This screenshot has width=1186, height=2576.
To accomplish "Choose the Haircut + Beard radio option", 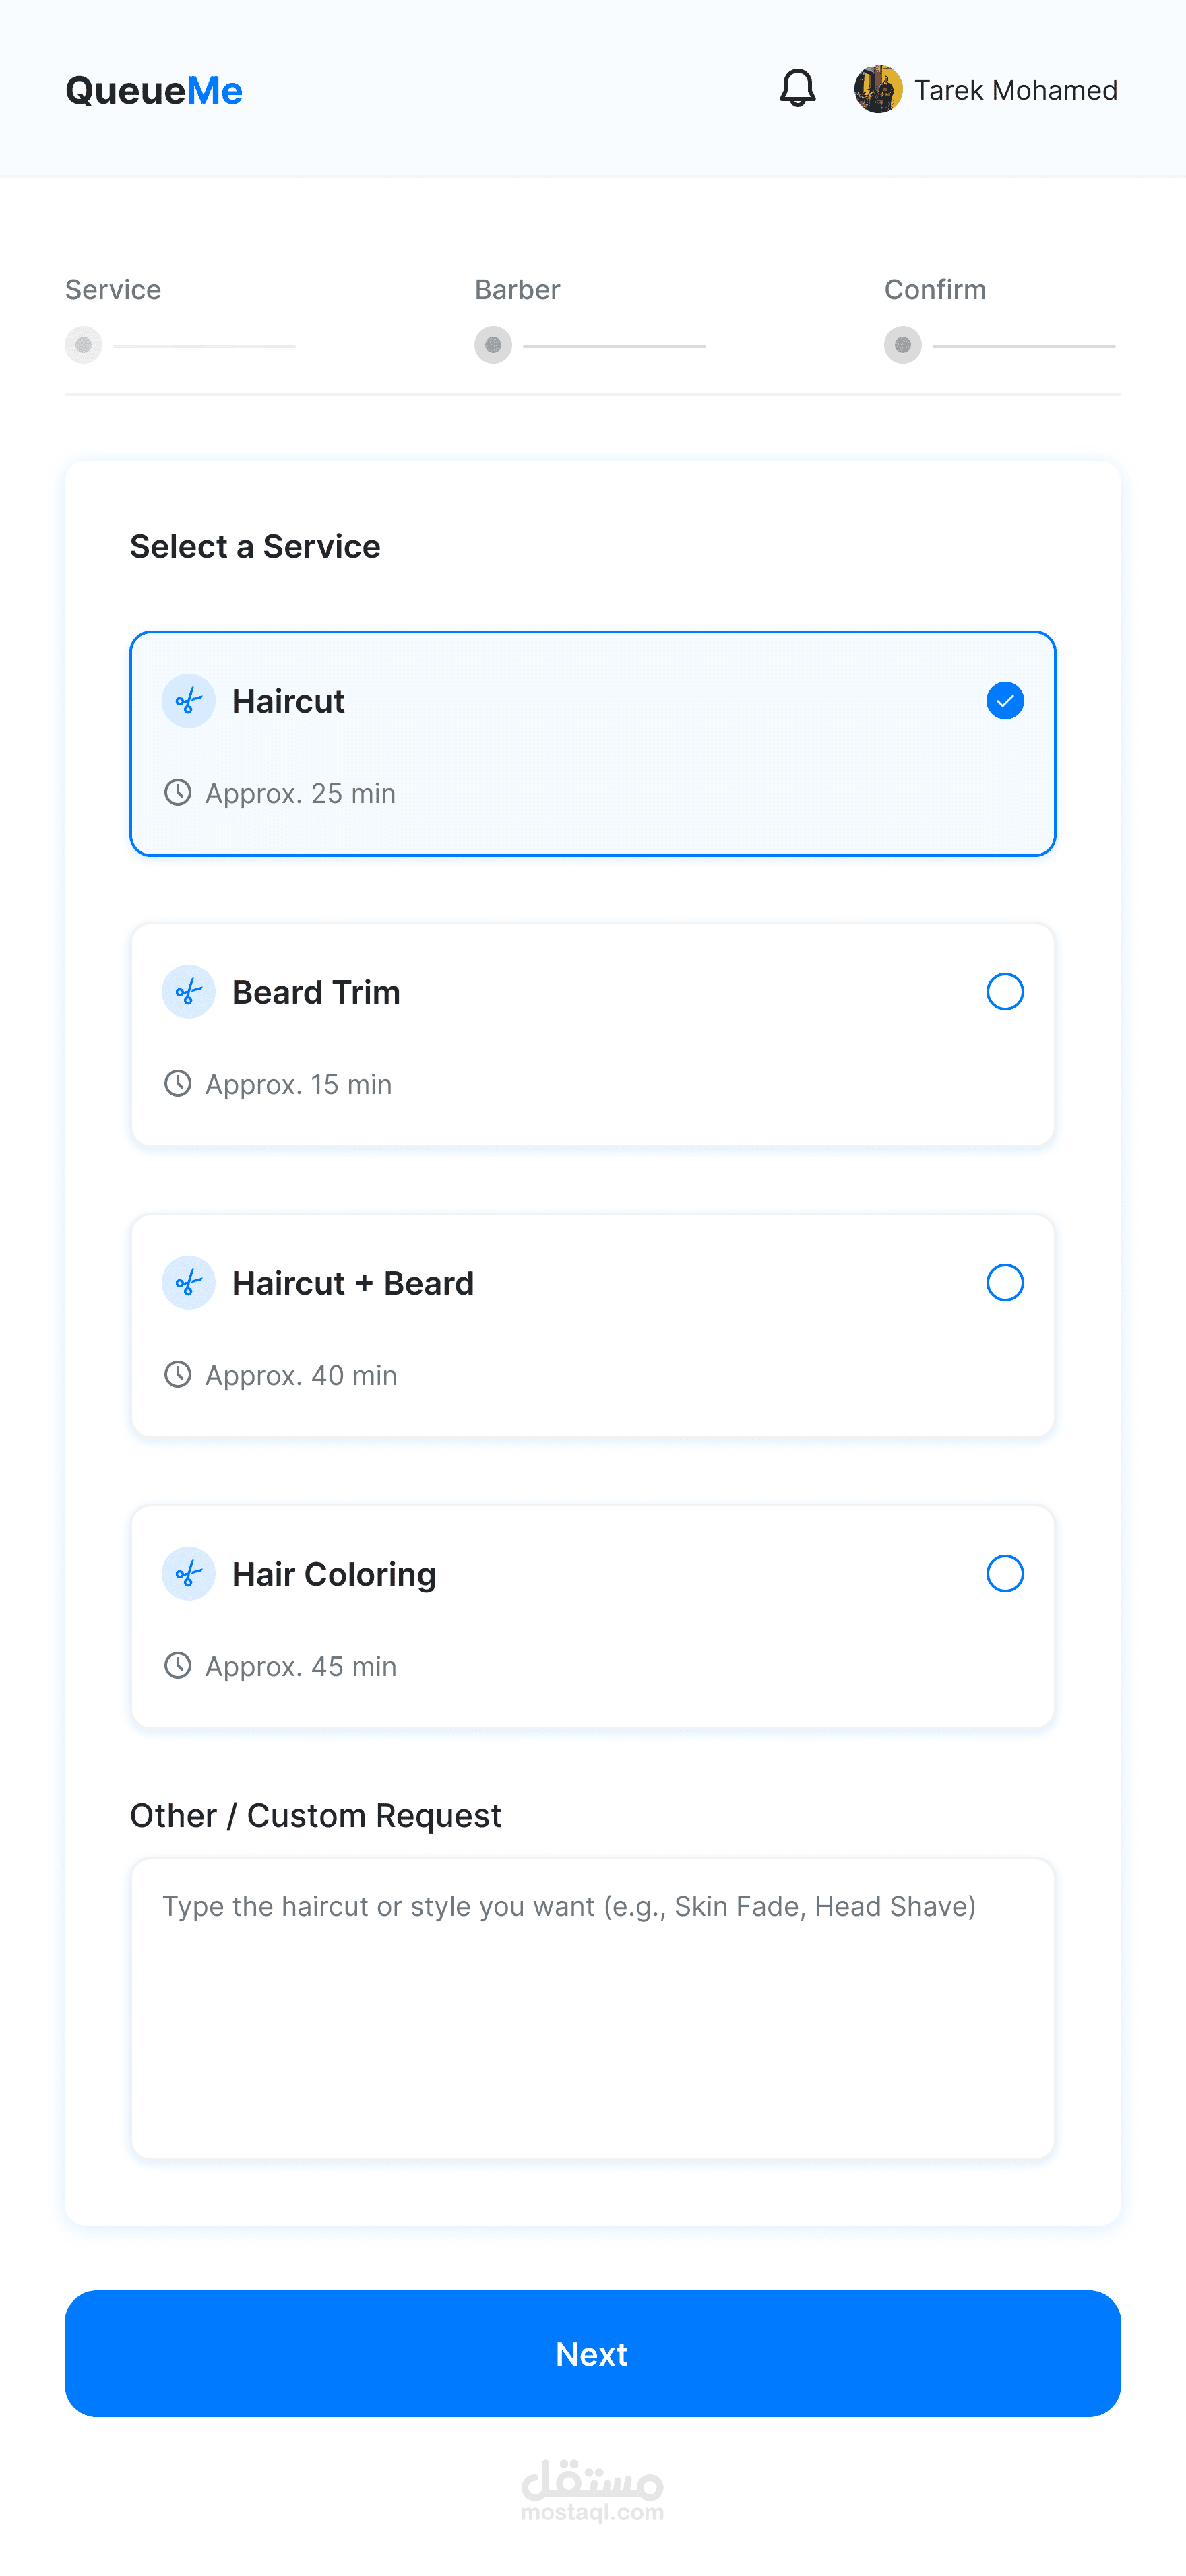I will (1004, 1283).
